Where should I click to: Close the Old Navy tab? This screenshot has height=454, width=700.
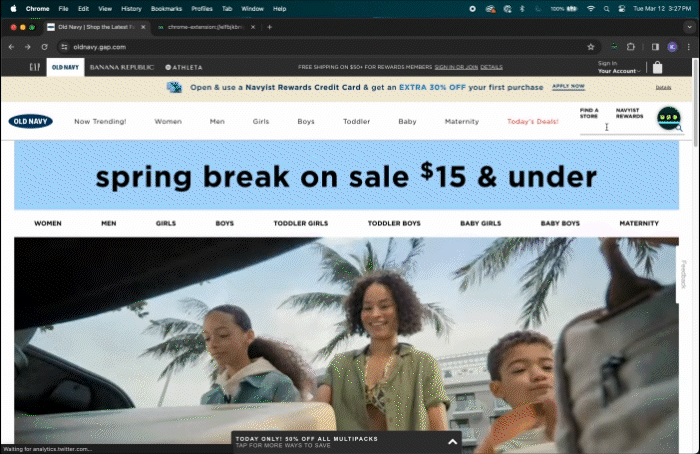(x=143, y=27)
